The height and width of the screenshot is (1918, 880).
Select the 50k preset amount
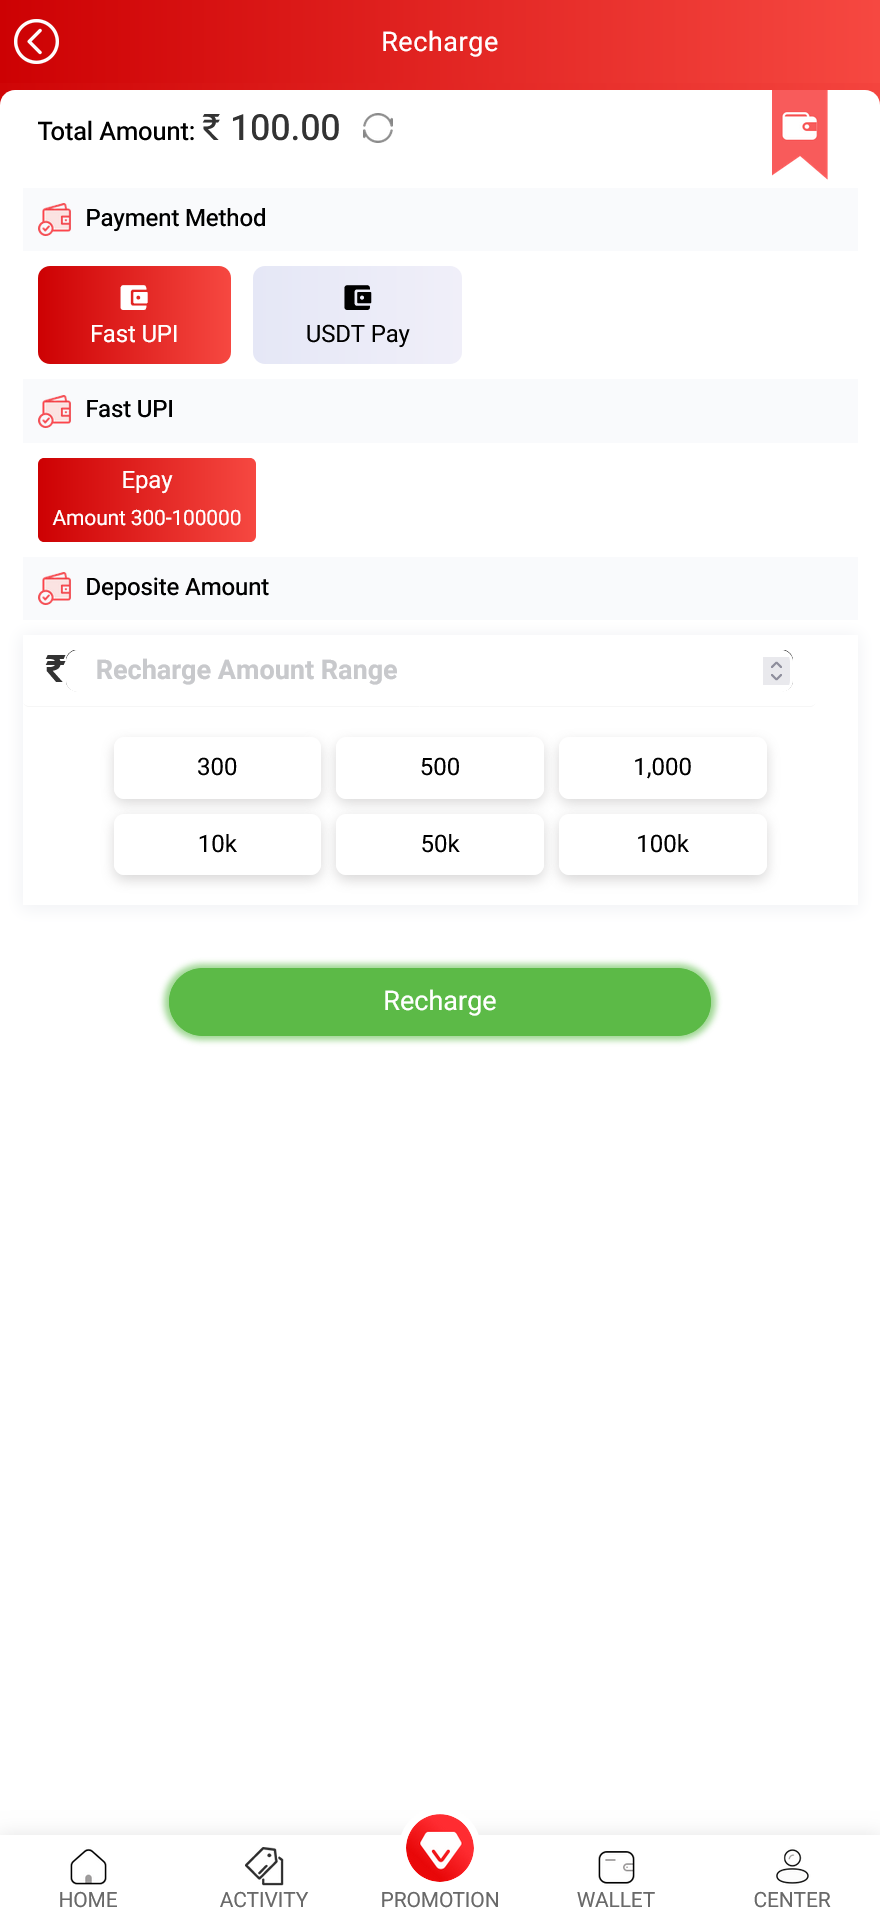(x=440, y=844)
